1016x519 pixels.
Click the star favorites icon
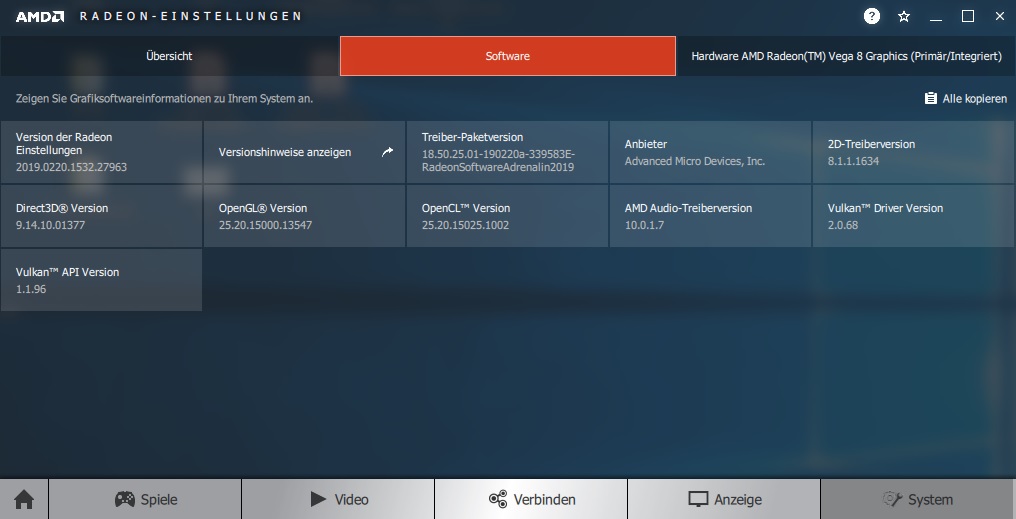(904, 16)
